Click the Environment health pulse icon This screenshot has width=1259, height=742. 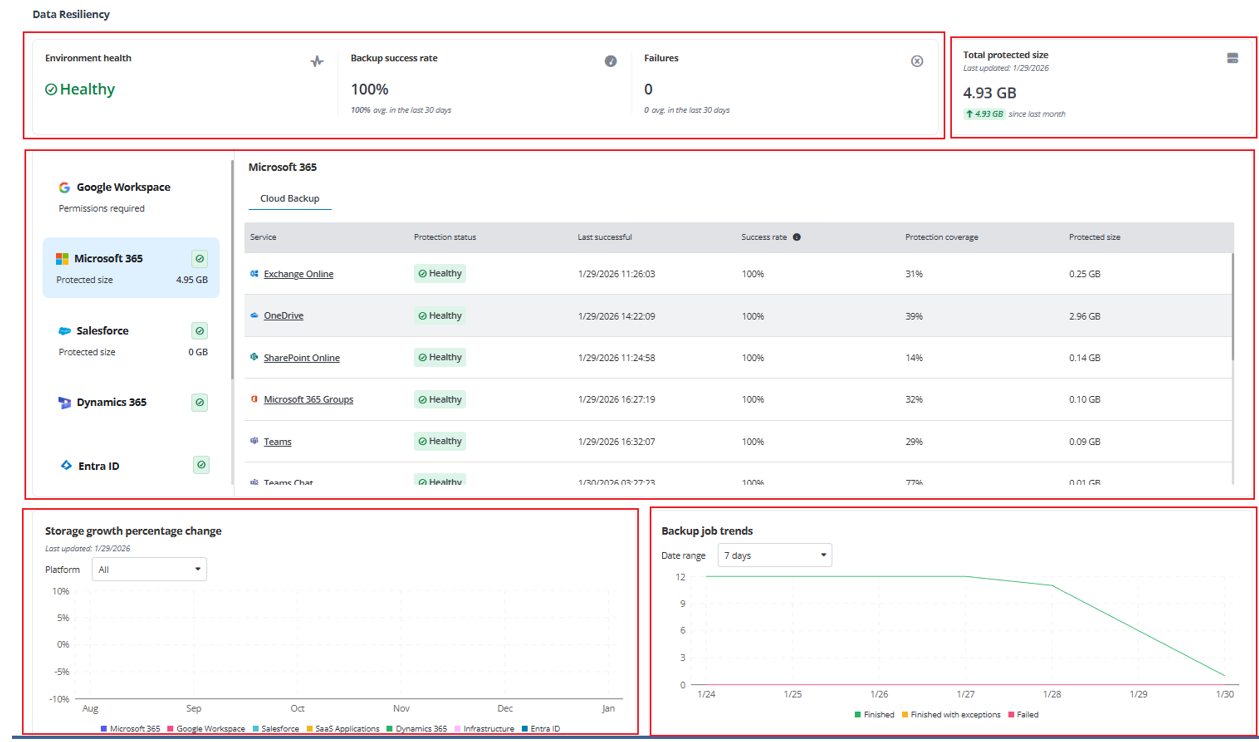(x=317, y=61)
